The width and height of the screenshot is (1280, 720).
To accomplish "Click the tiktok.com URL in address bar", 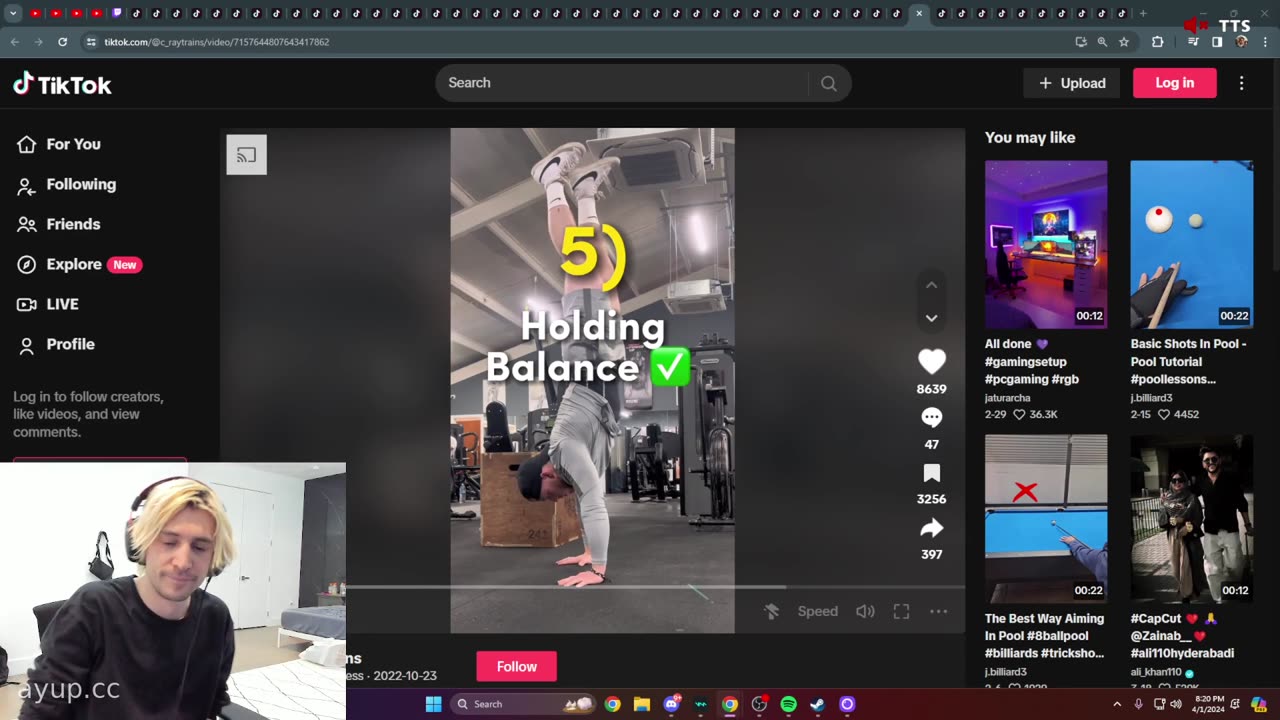I will tap(217, 42).
